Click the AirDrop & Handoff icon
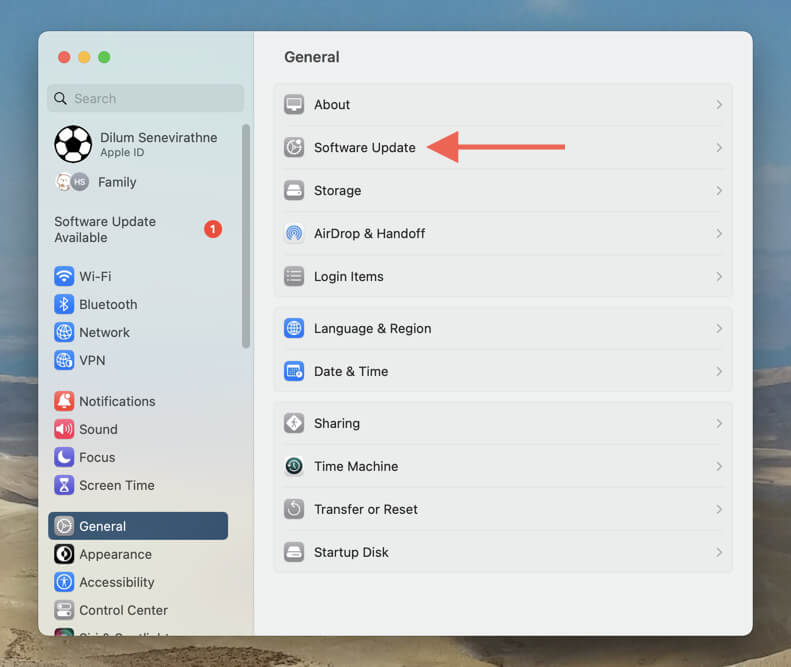 coord(294,233)
